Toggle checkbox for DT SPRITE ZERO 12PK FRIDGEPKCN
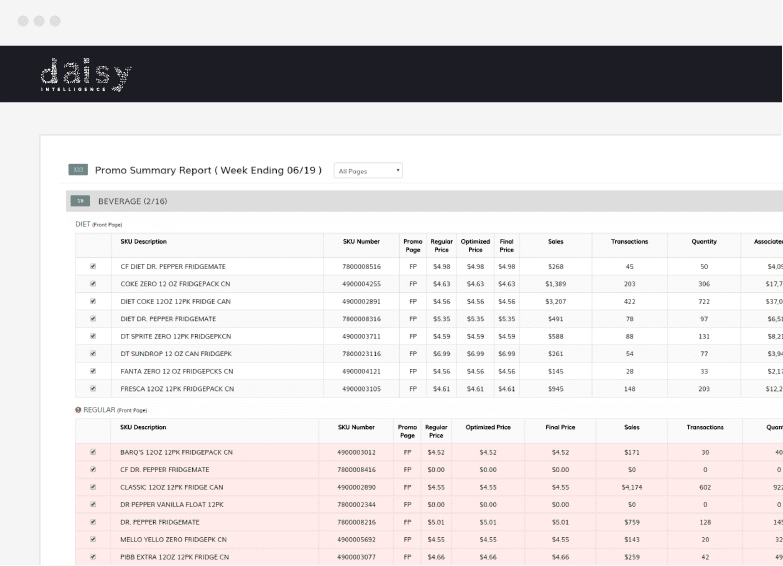 pyautogui.click(x=93, y=336)
